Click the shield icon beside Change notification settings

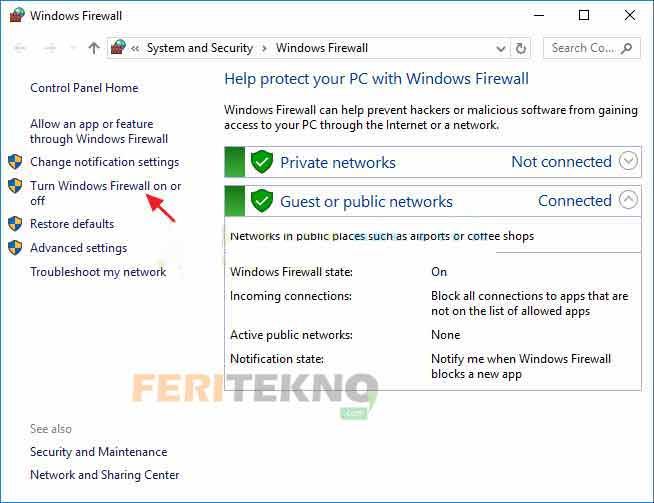pyautogui.click(x=15, y=162)
